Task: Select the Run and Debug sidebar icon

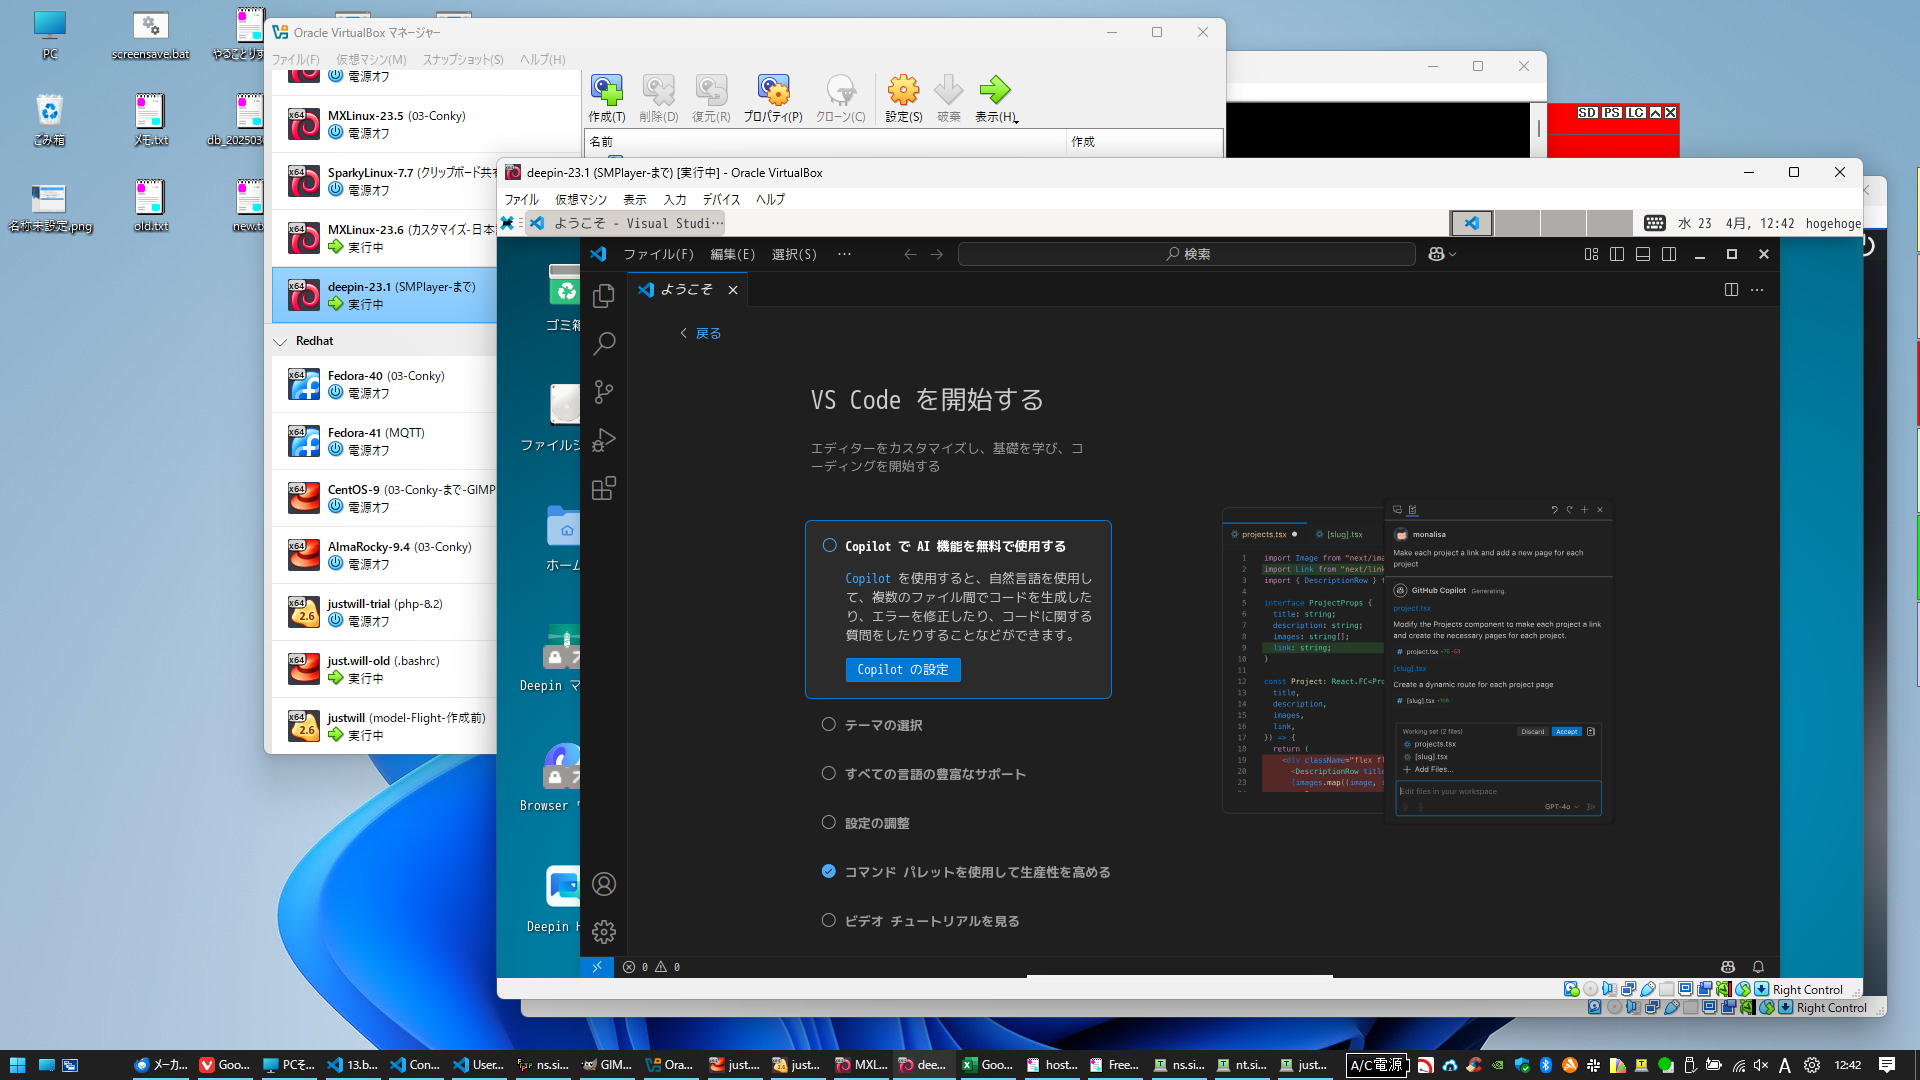Action: (x=603, y=440)
